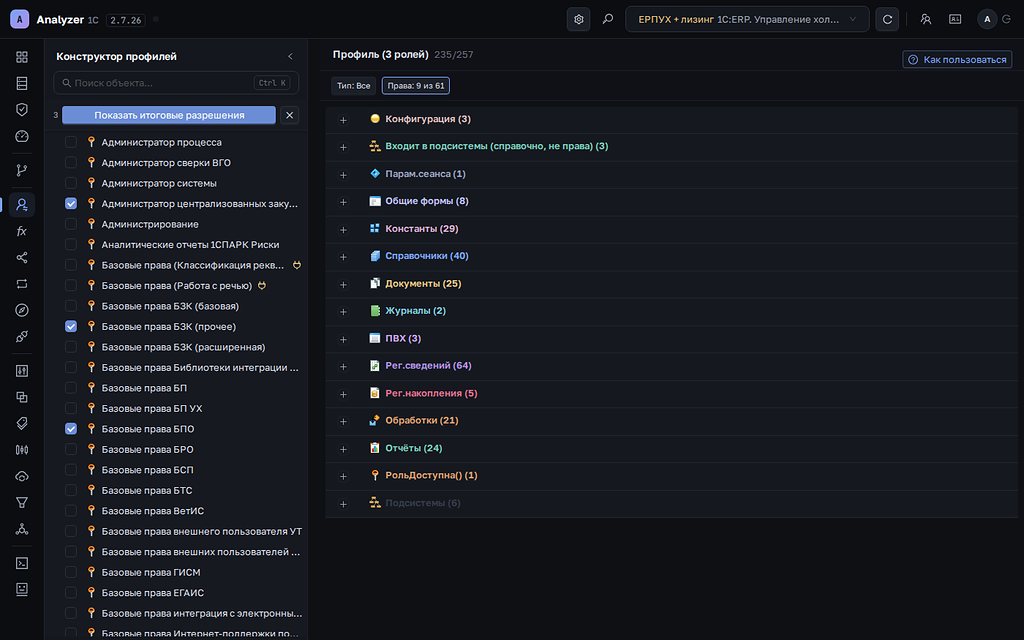
Task: Open the funnel filter icon in sidebar
Action: 22,502
